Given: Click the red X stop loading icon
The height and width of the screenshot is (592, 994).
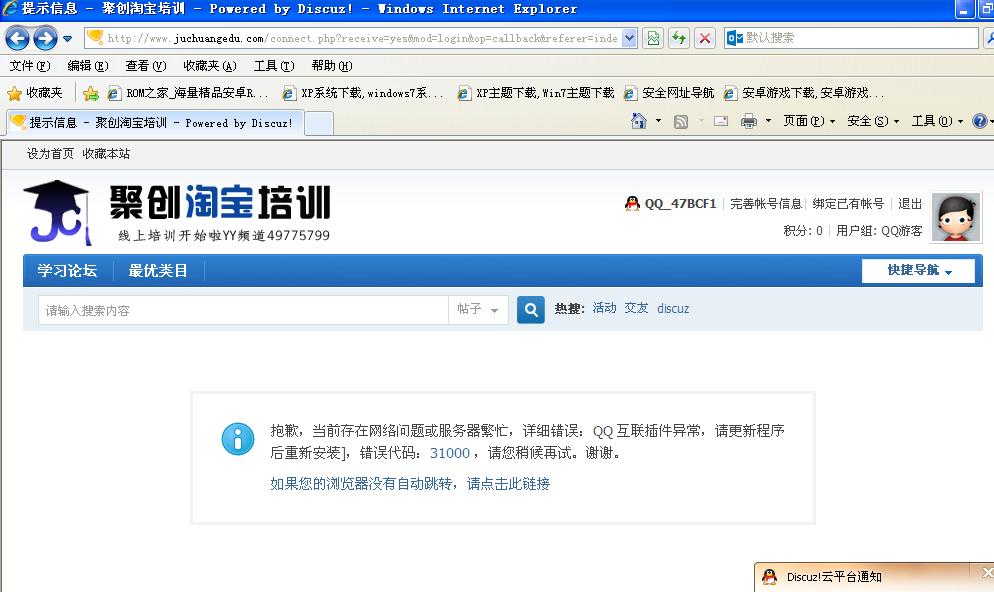Looking at the screenshot, I should [x=705, y=38].
